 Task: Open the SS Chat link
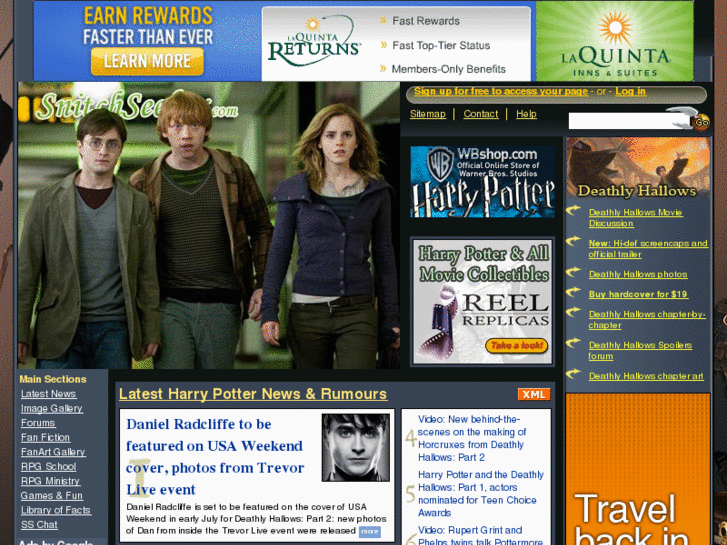pyautogui.click(x=39, y=525)
